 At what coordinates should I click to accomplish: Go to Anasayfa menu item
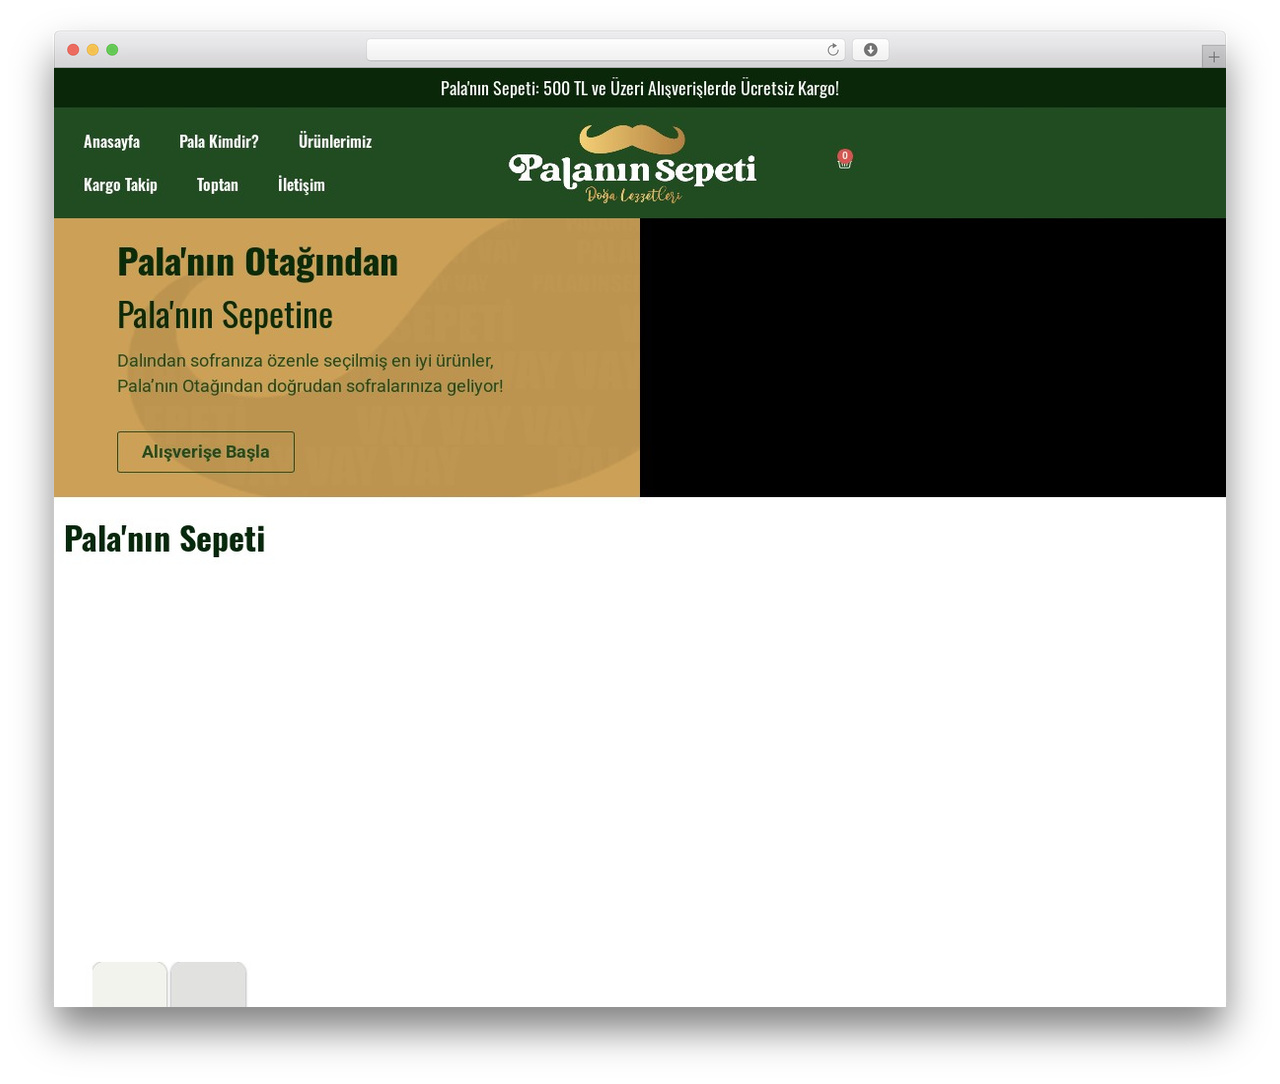coord(112,142)
